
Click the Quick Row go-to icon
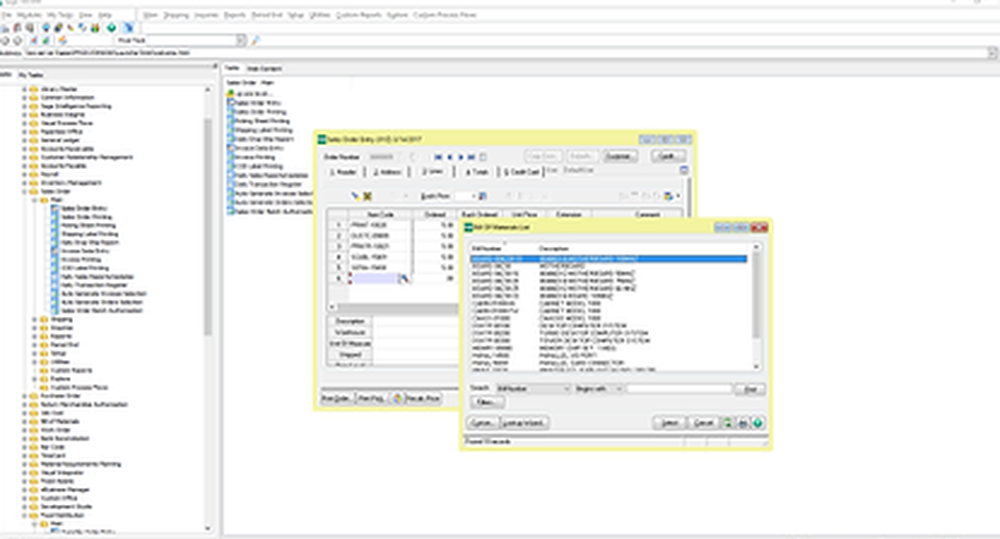coord(483,196)
